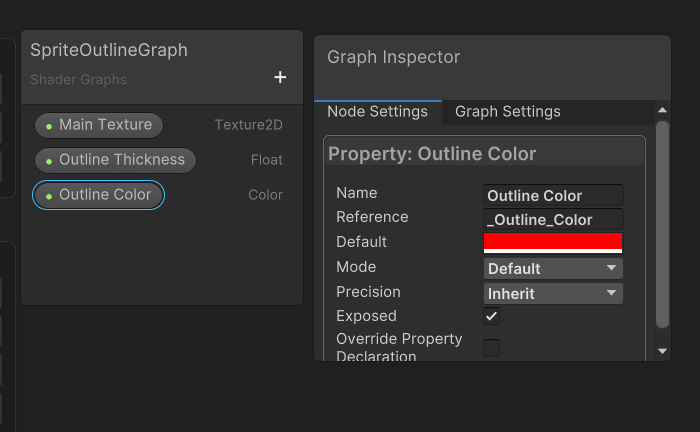Open the Mode dropdown
The width and height of the screenshot is (700, 432).
[x=553, y=268]
